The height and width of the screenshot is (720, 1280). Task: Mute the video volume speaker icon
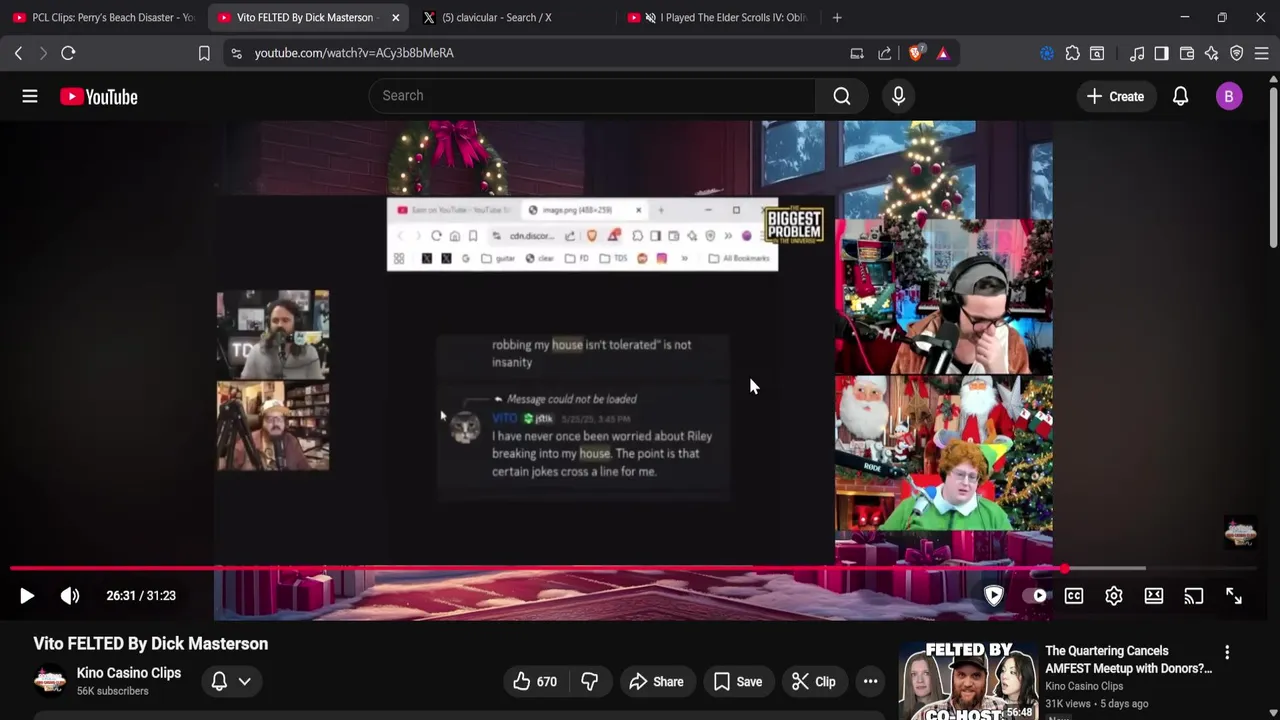click(70, 596)
